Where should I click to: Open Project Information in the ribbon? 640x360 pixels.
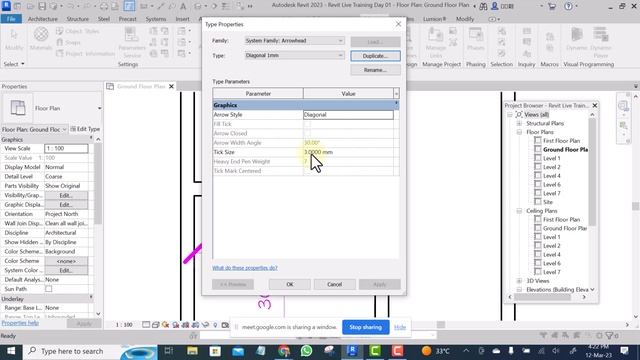(85, 53)
